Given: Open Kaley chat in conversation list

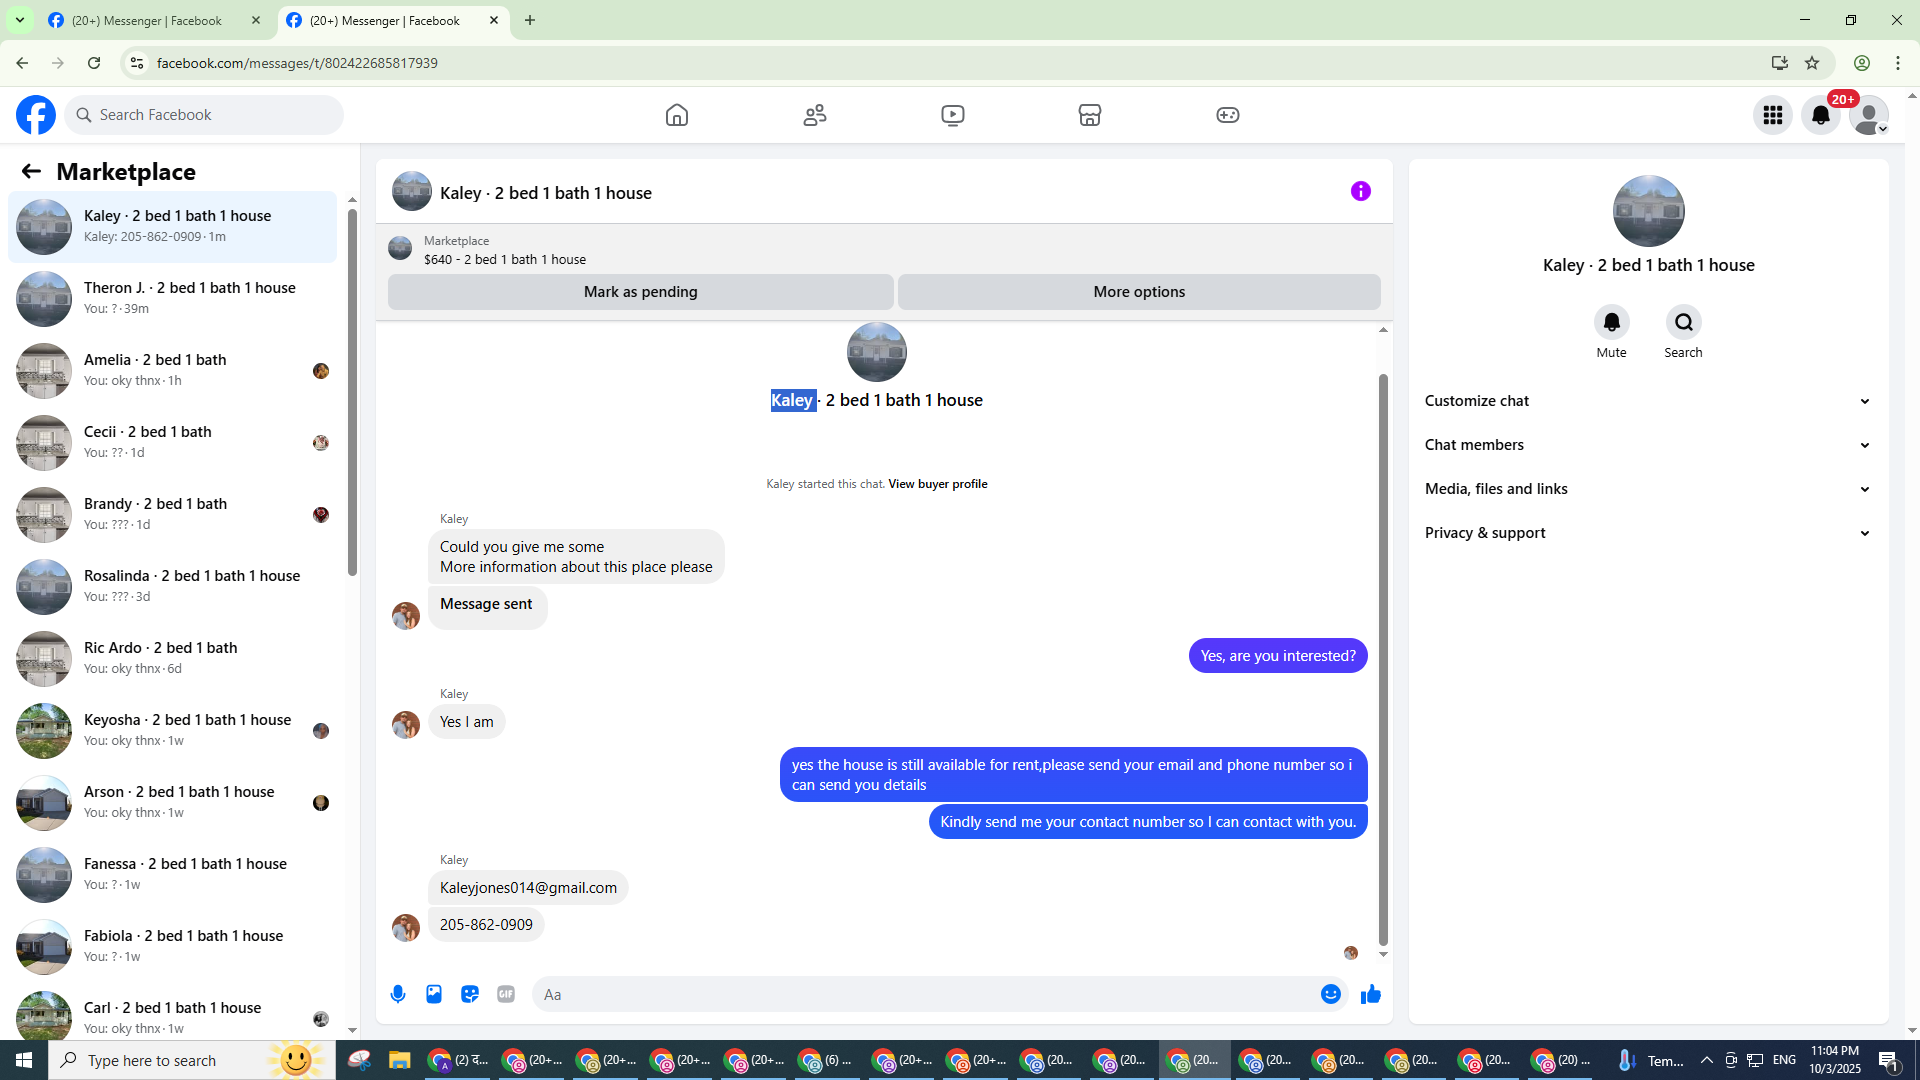Looking at the screenshot, I should [x=173, y=227].
